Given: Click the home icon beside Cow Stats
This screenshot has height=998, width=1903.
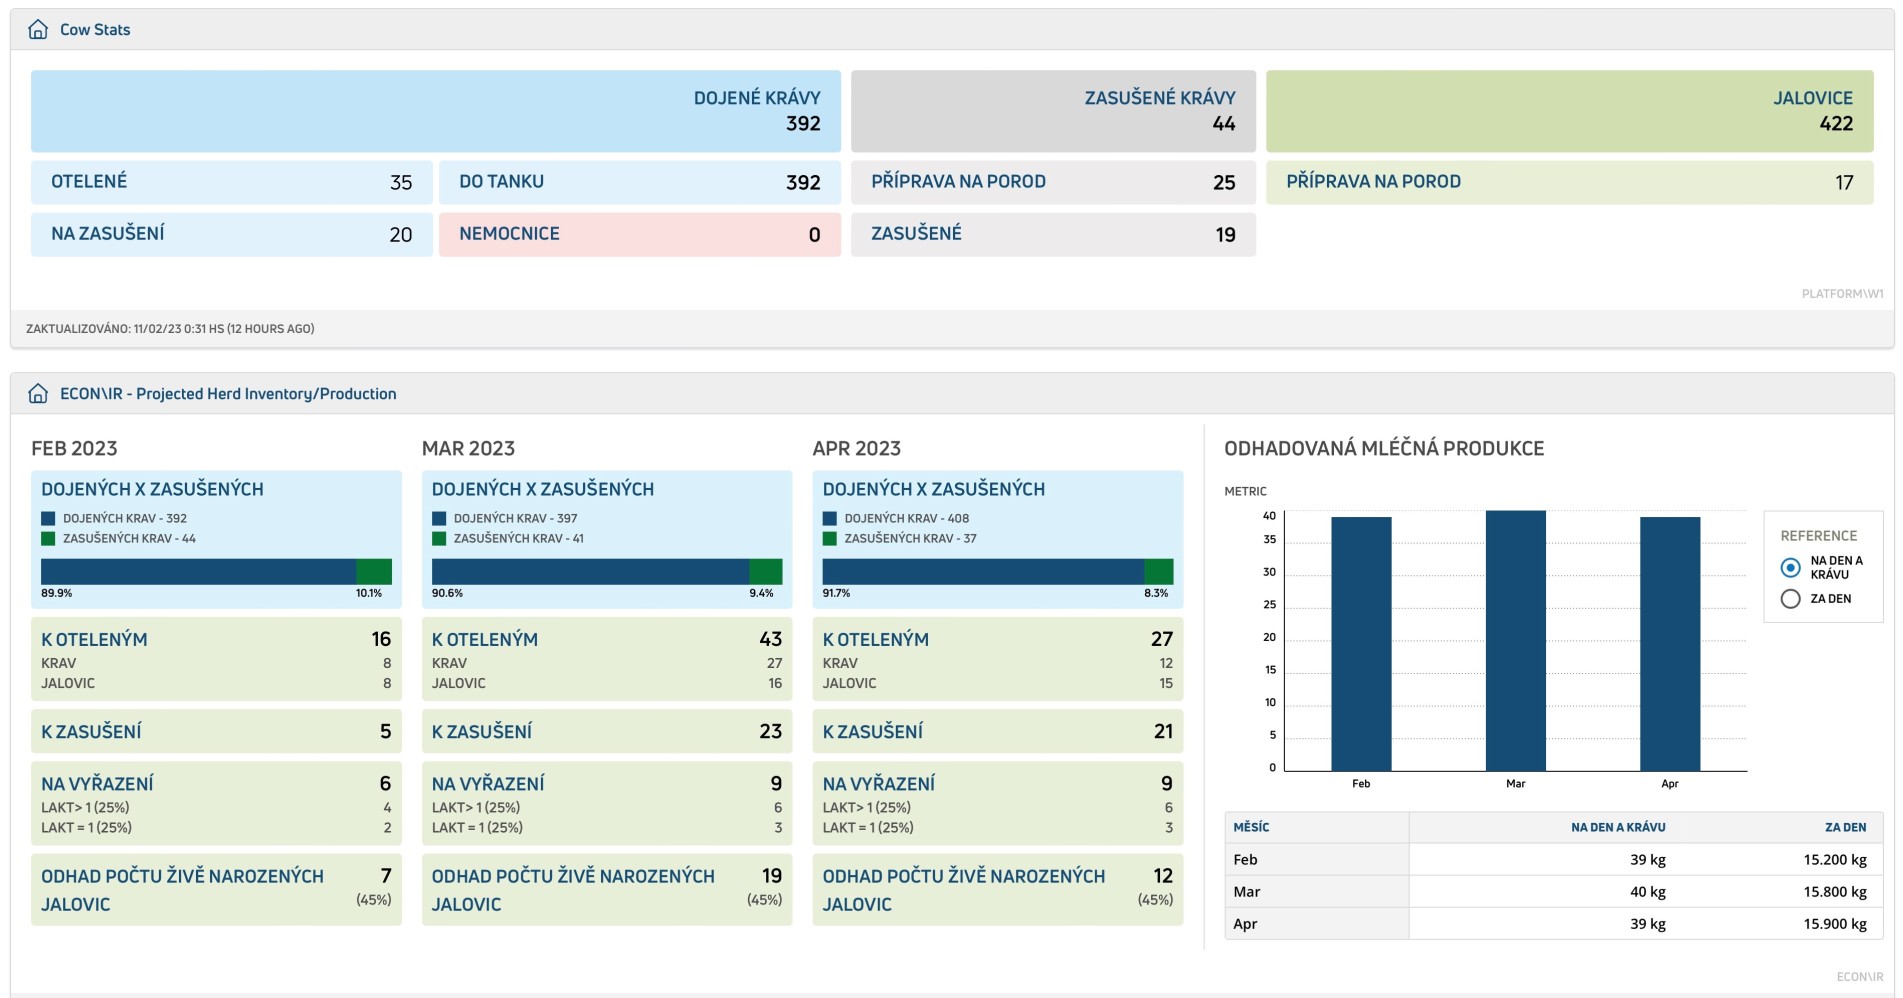Looking at the screenshot, I should [x=38, y=30].
